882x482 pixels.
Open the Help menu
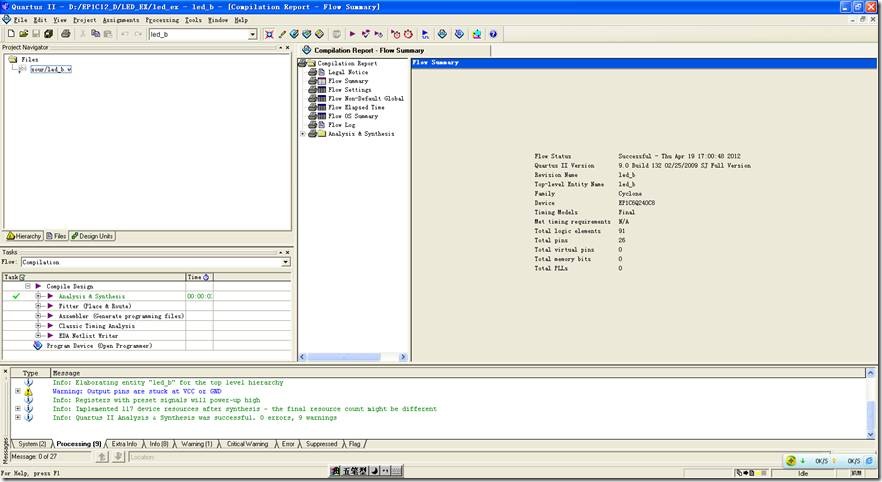[241, 20]
